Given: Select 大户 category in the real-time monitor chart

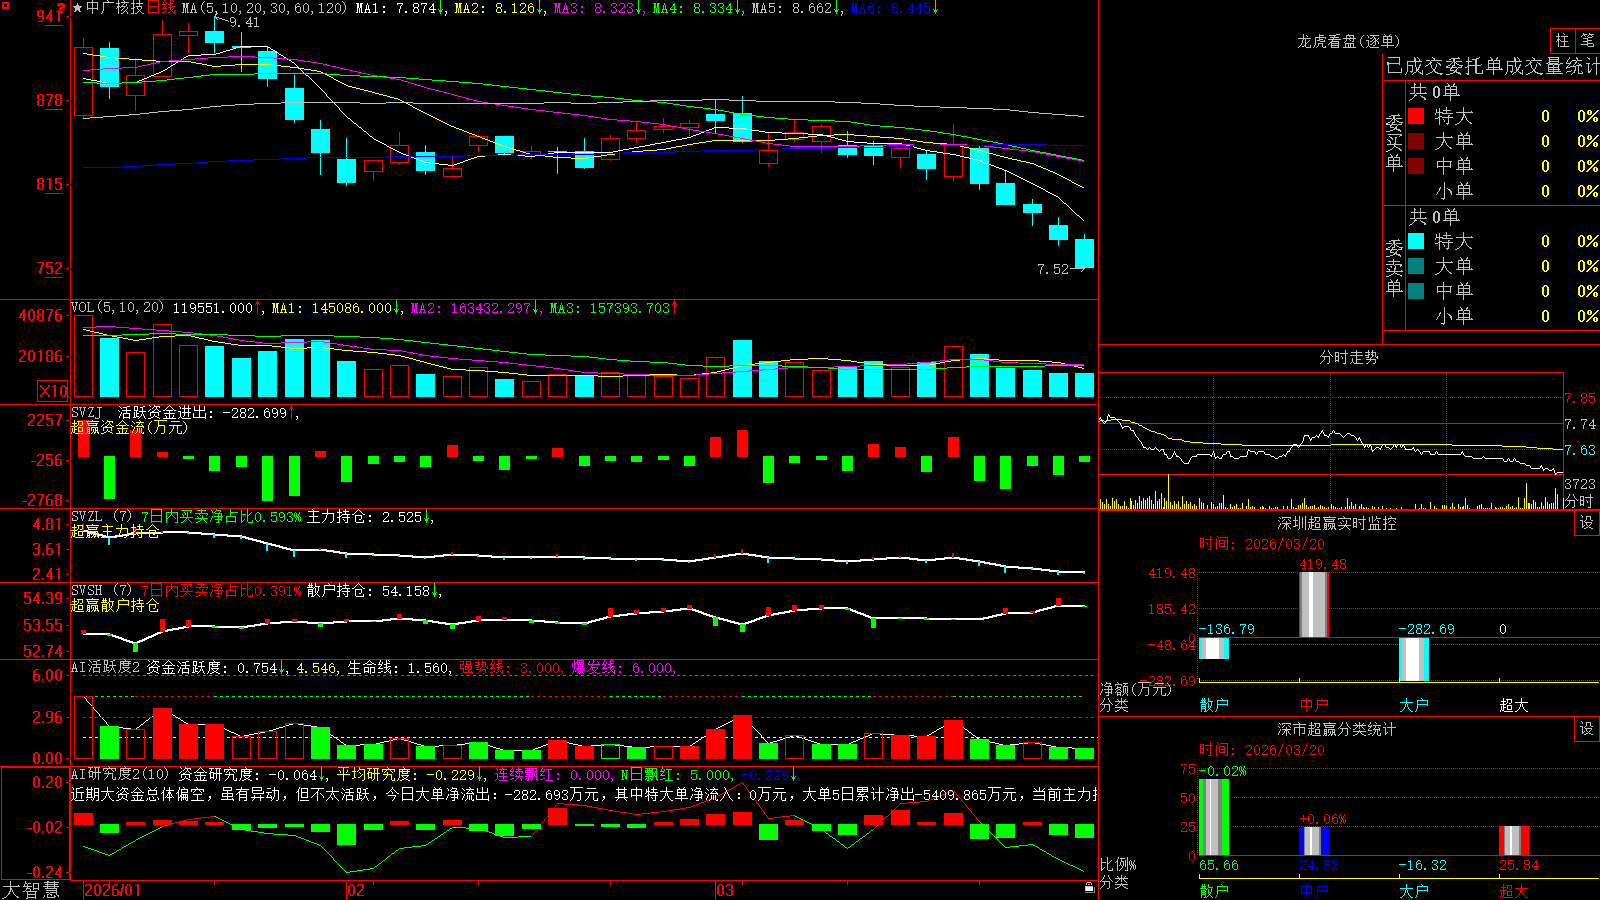Looking at the screenshot, I should click(x=1414, y=705).
